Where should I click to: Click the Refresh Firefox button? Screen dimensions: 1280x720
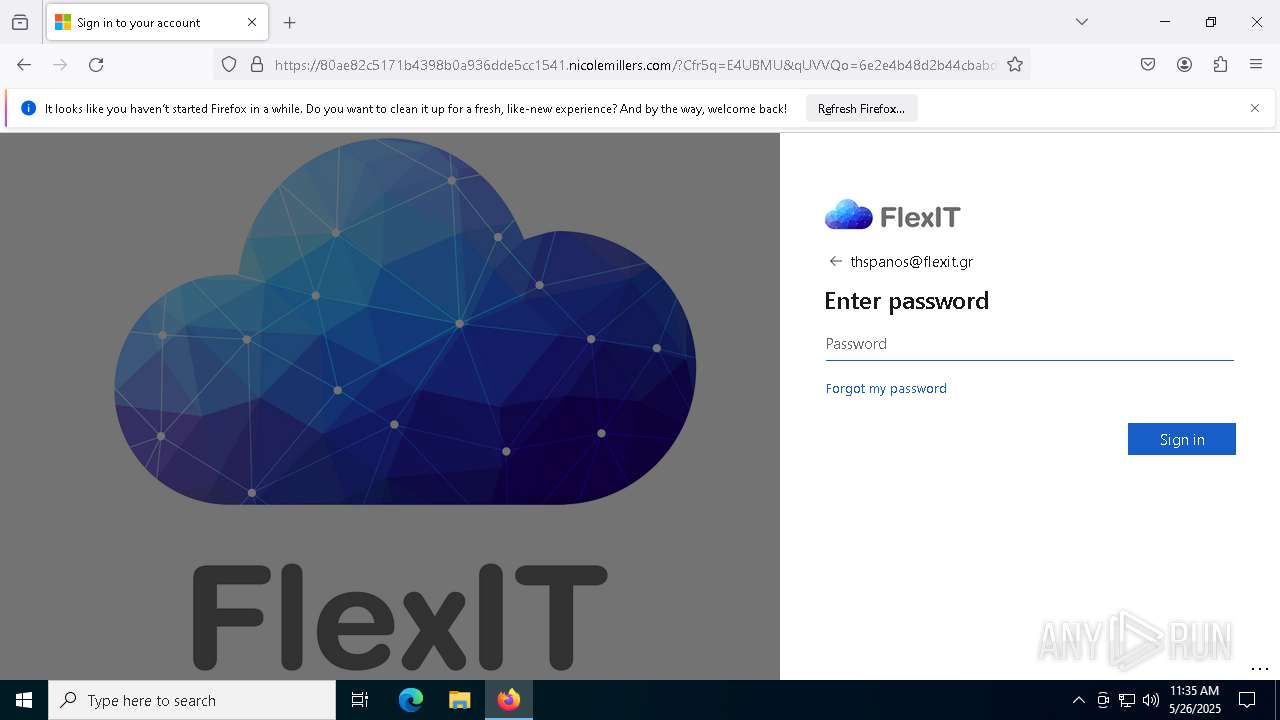[861, 108]
